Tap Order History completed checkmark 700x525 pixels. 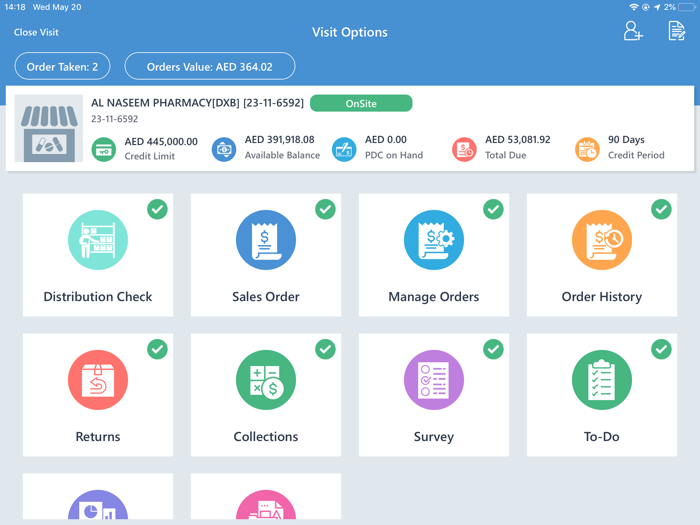click(661, 209)
